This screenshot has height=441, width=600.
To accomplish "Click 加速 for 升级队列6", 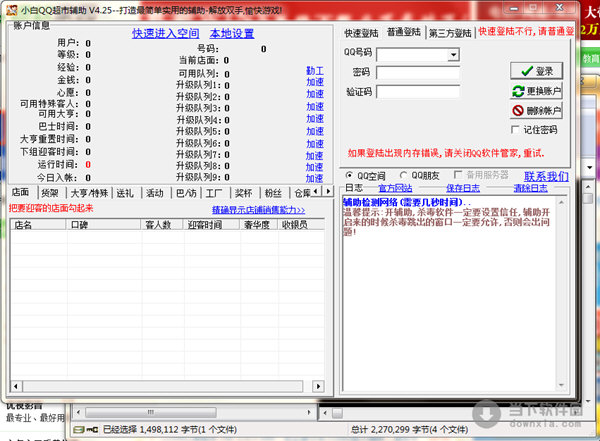I will coord(315,144).
